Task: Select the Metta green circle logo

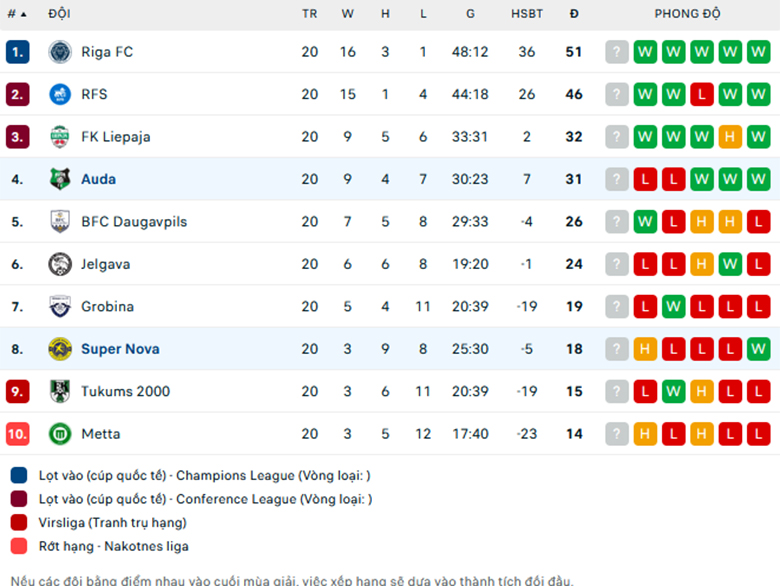Action: click(x=60, y=434)
